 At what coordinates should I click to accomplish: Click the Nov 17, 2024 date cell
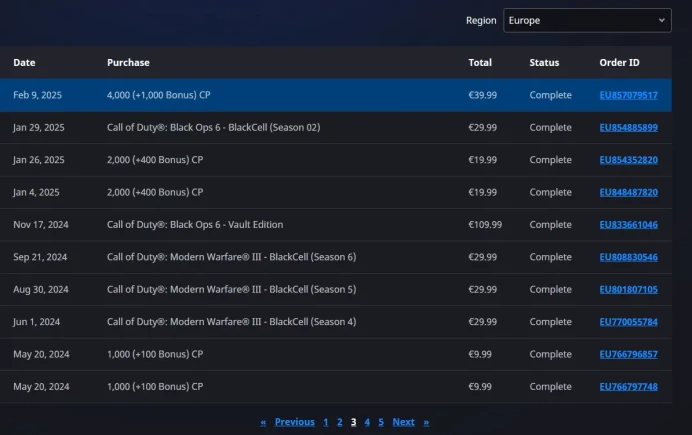[41, 225]
